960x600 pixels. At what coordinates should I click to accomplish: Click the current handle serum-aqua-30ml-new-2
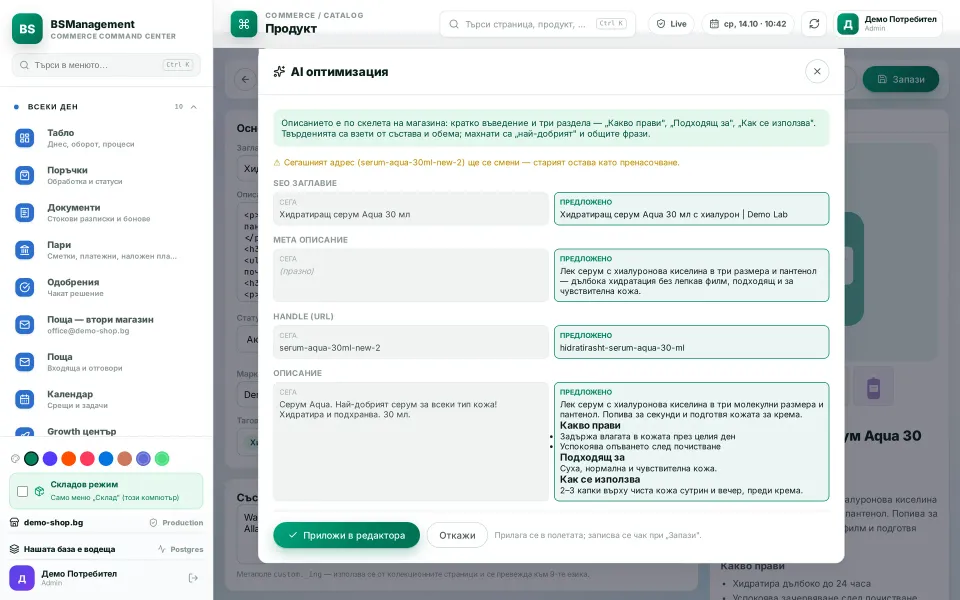coord(411,342)
